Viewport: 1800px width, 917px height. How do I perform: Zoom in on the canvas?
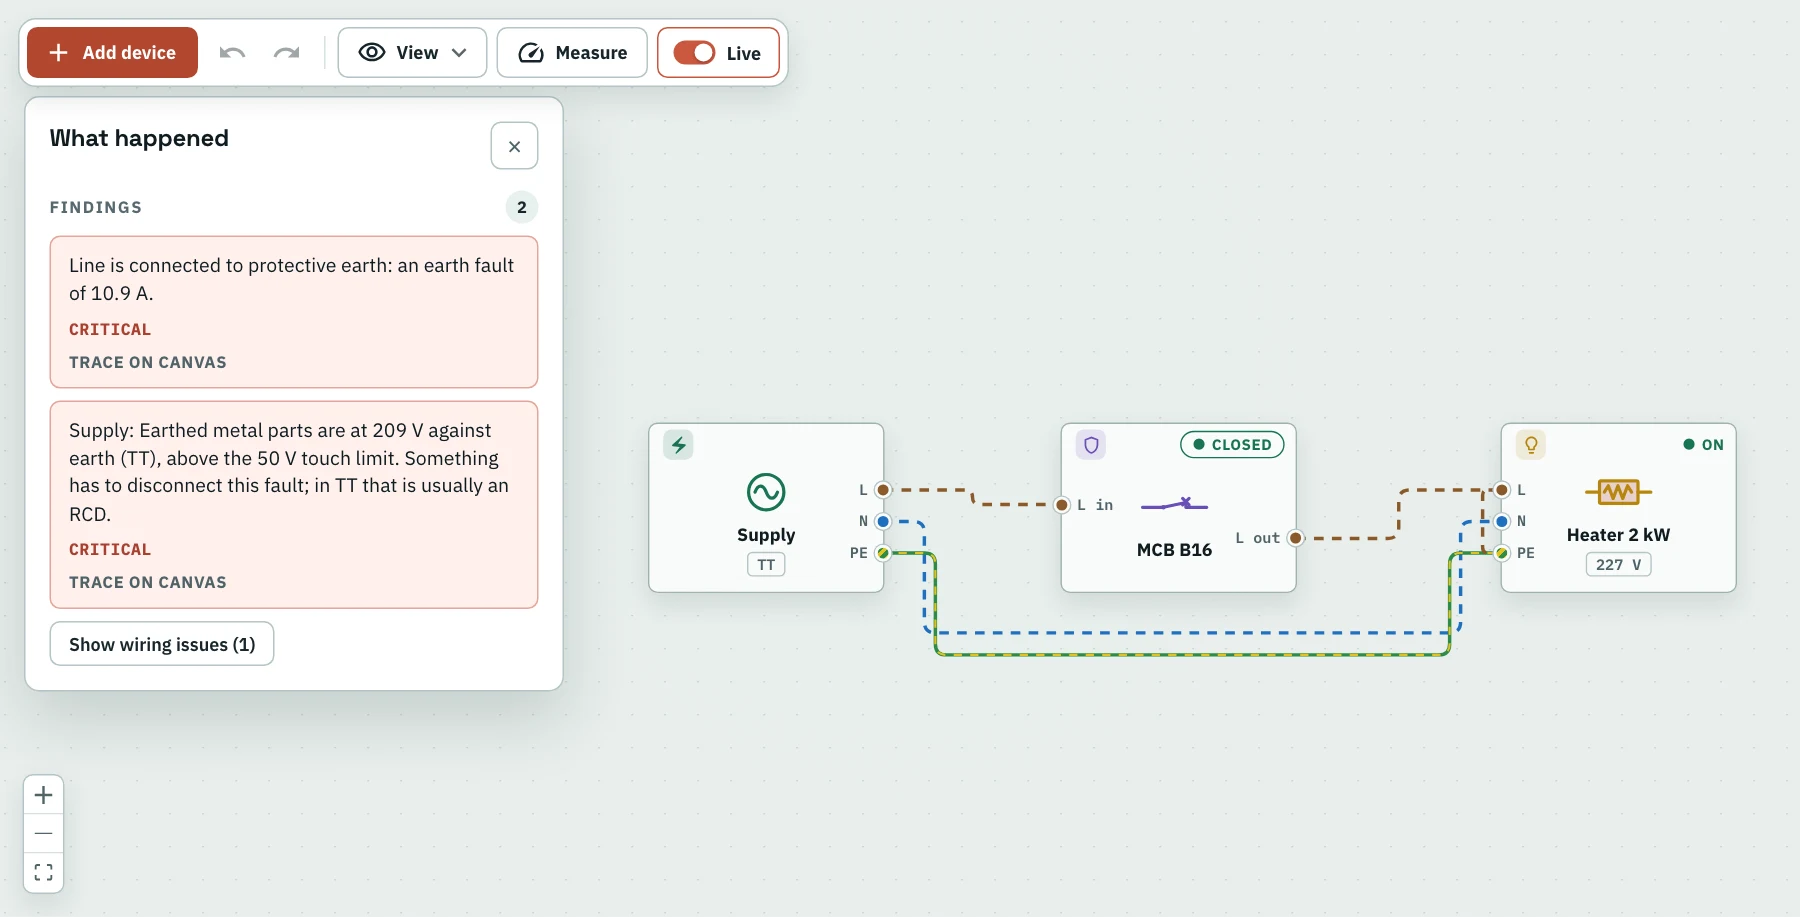(44, 795)
